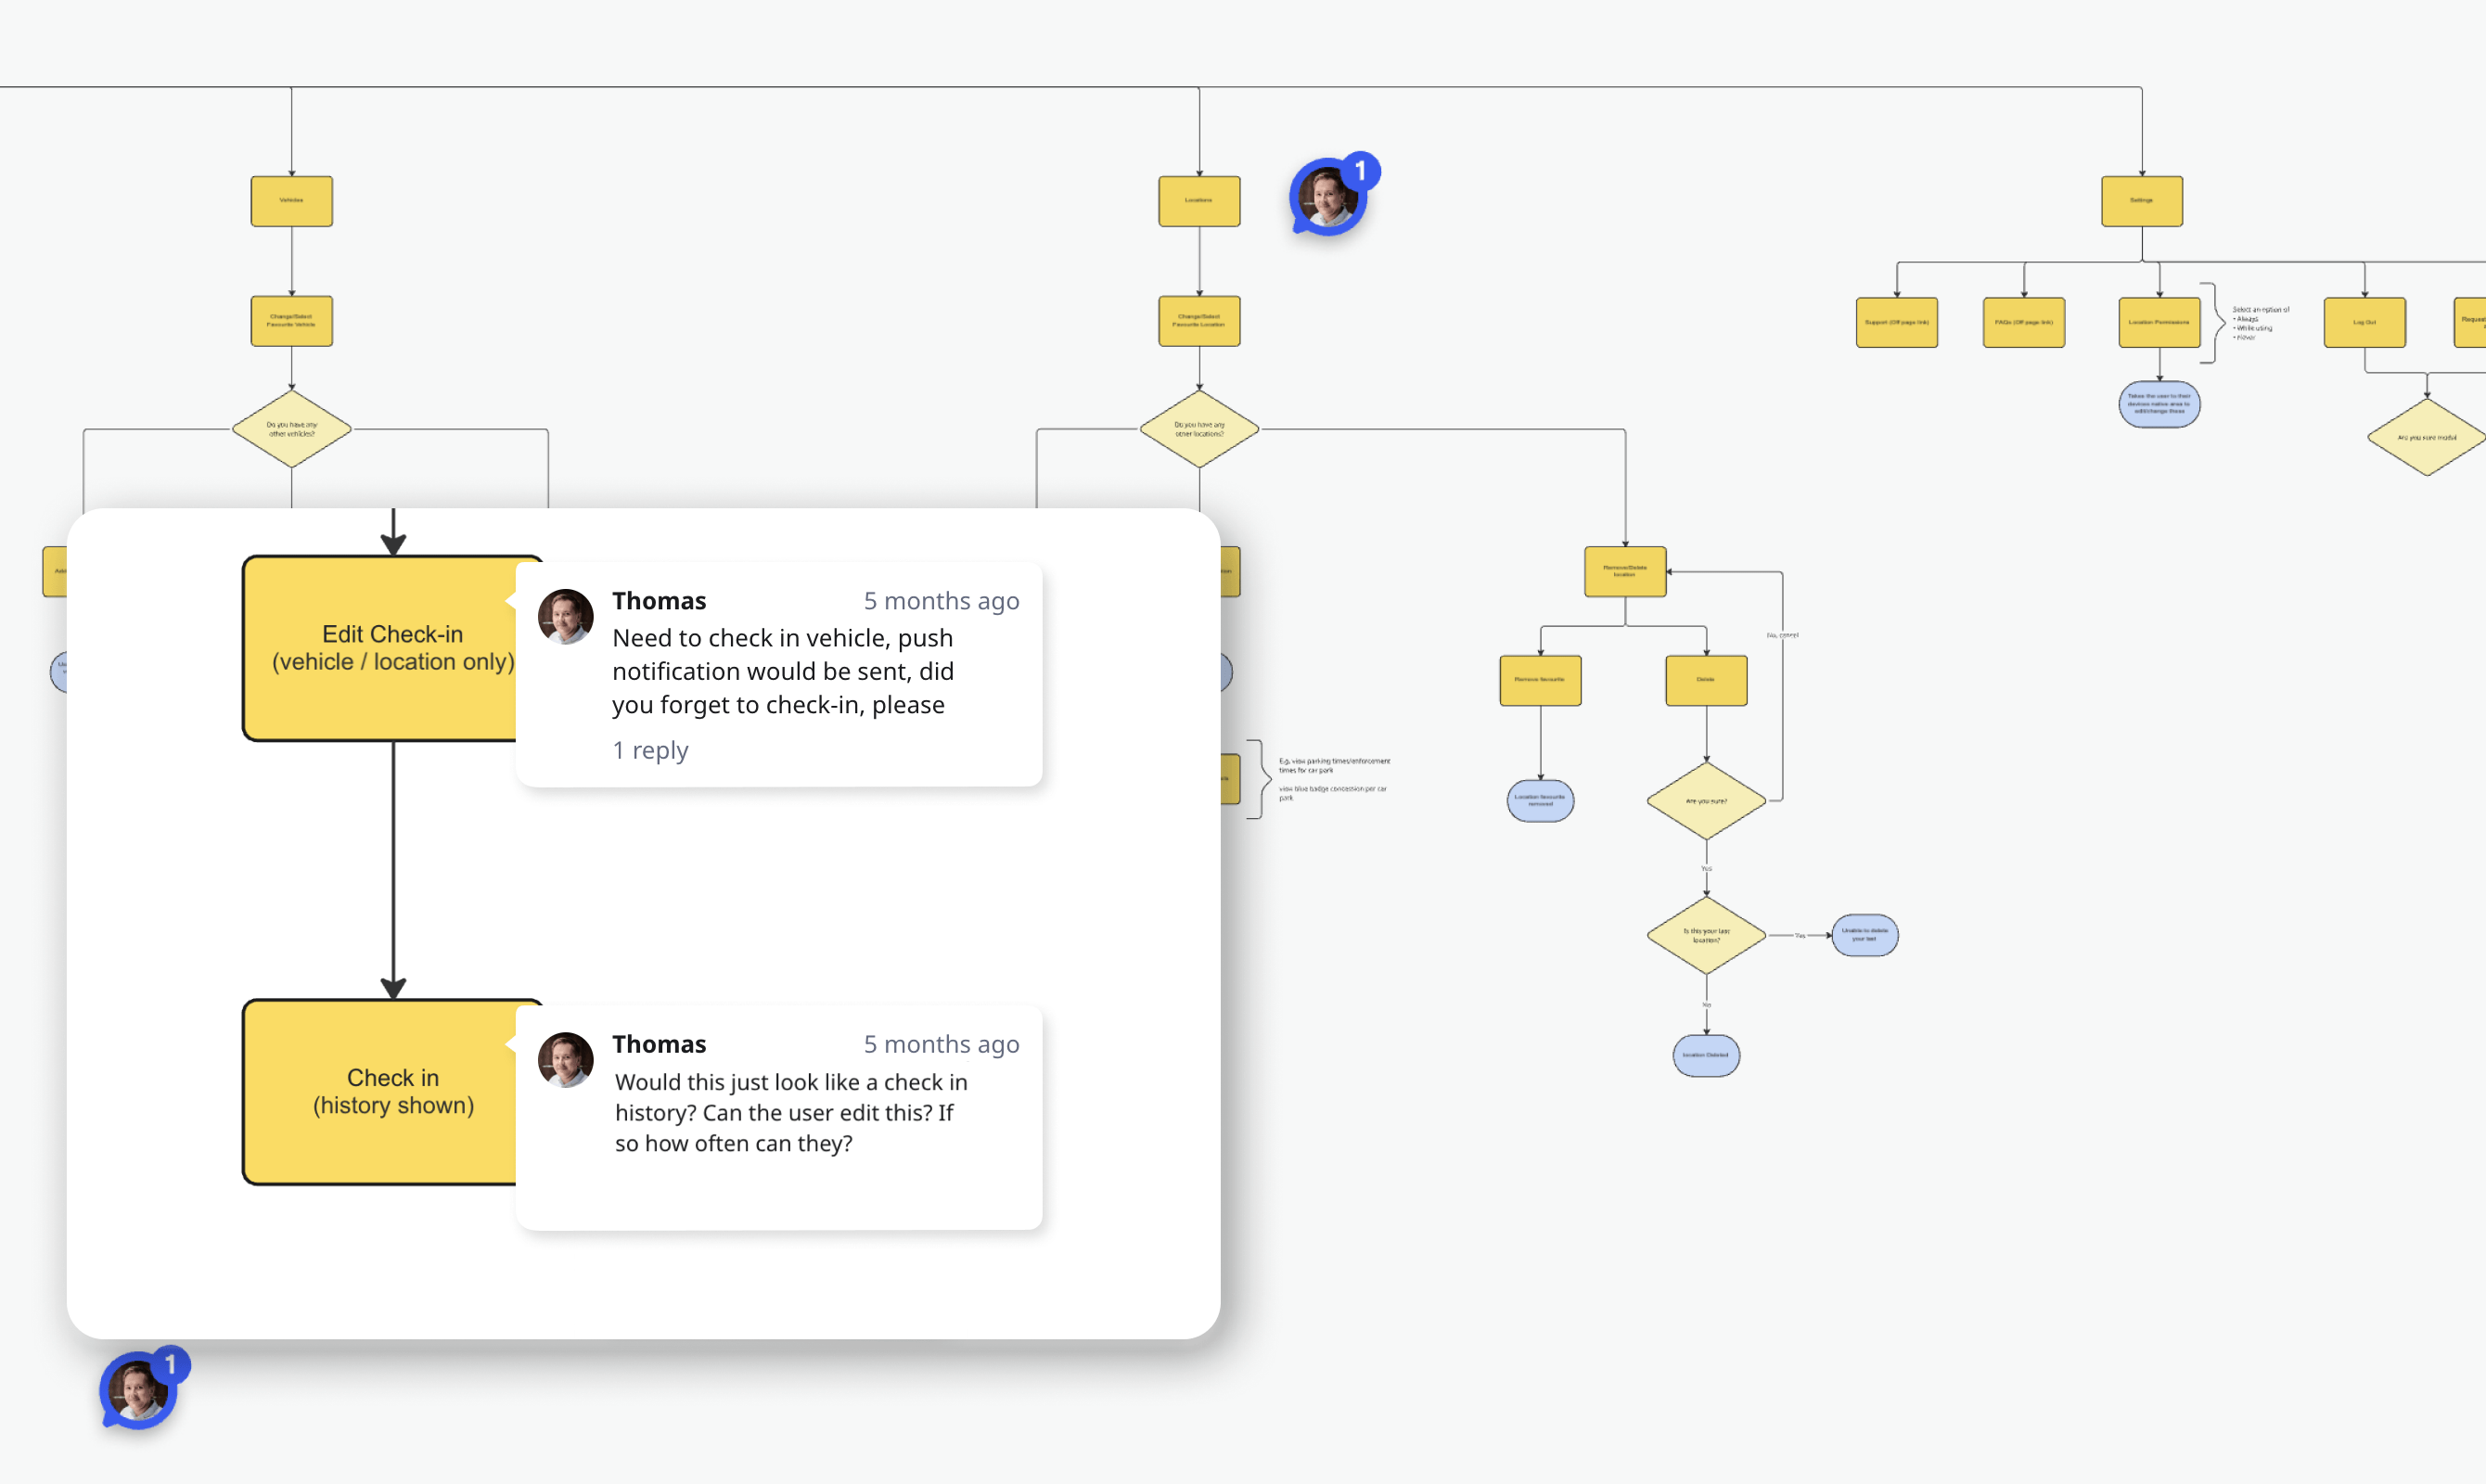
Task: Select the Settings flowchart node
Action: [2142, 201]
